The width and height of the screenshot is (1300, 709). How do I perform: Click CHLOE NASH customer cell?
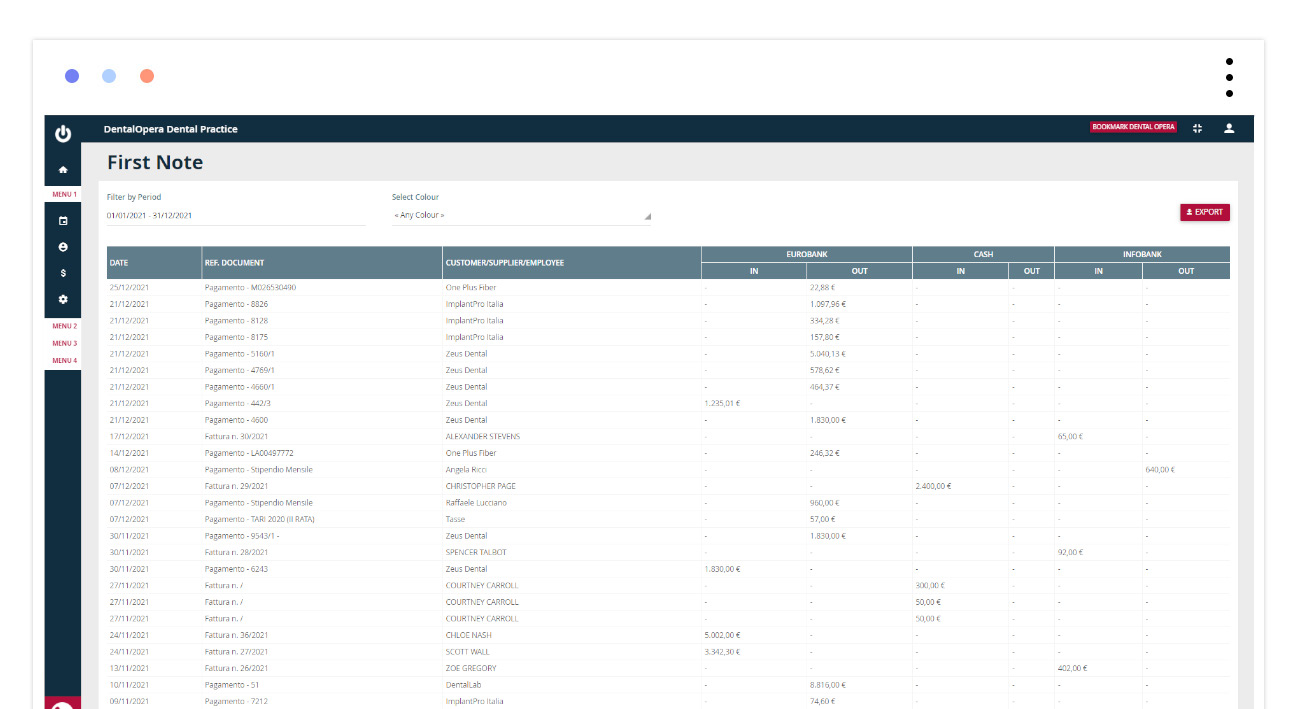(470, 635)
